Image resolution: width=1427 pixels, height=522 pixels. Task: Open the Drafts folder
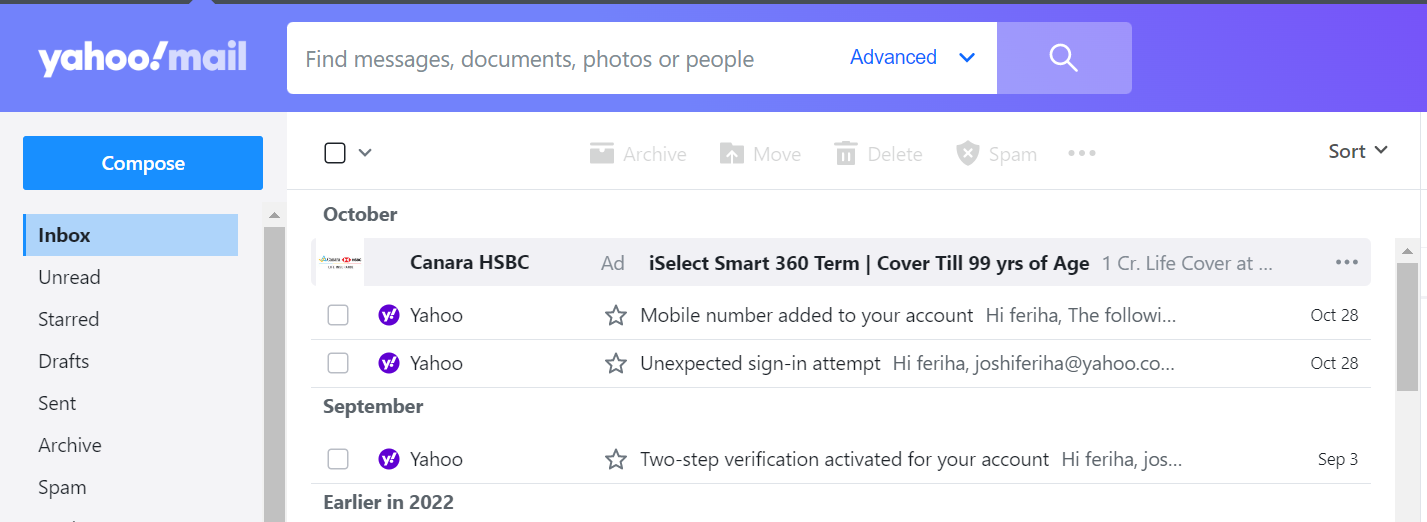click(131, 361)
